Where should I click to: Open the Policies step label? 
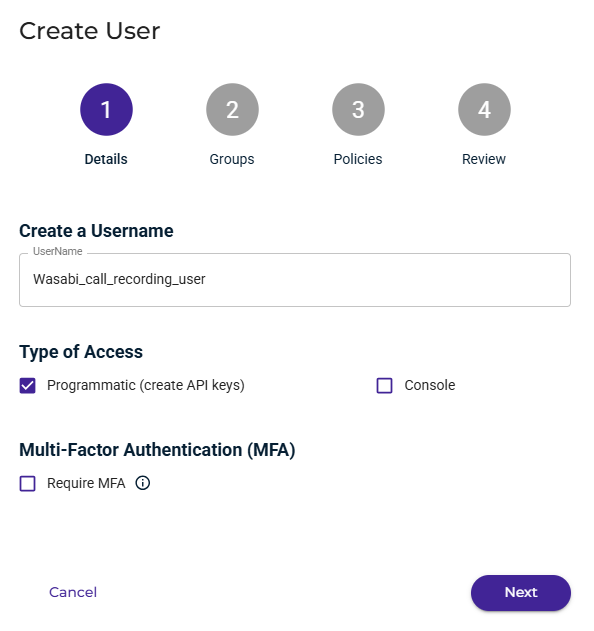358,159
